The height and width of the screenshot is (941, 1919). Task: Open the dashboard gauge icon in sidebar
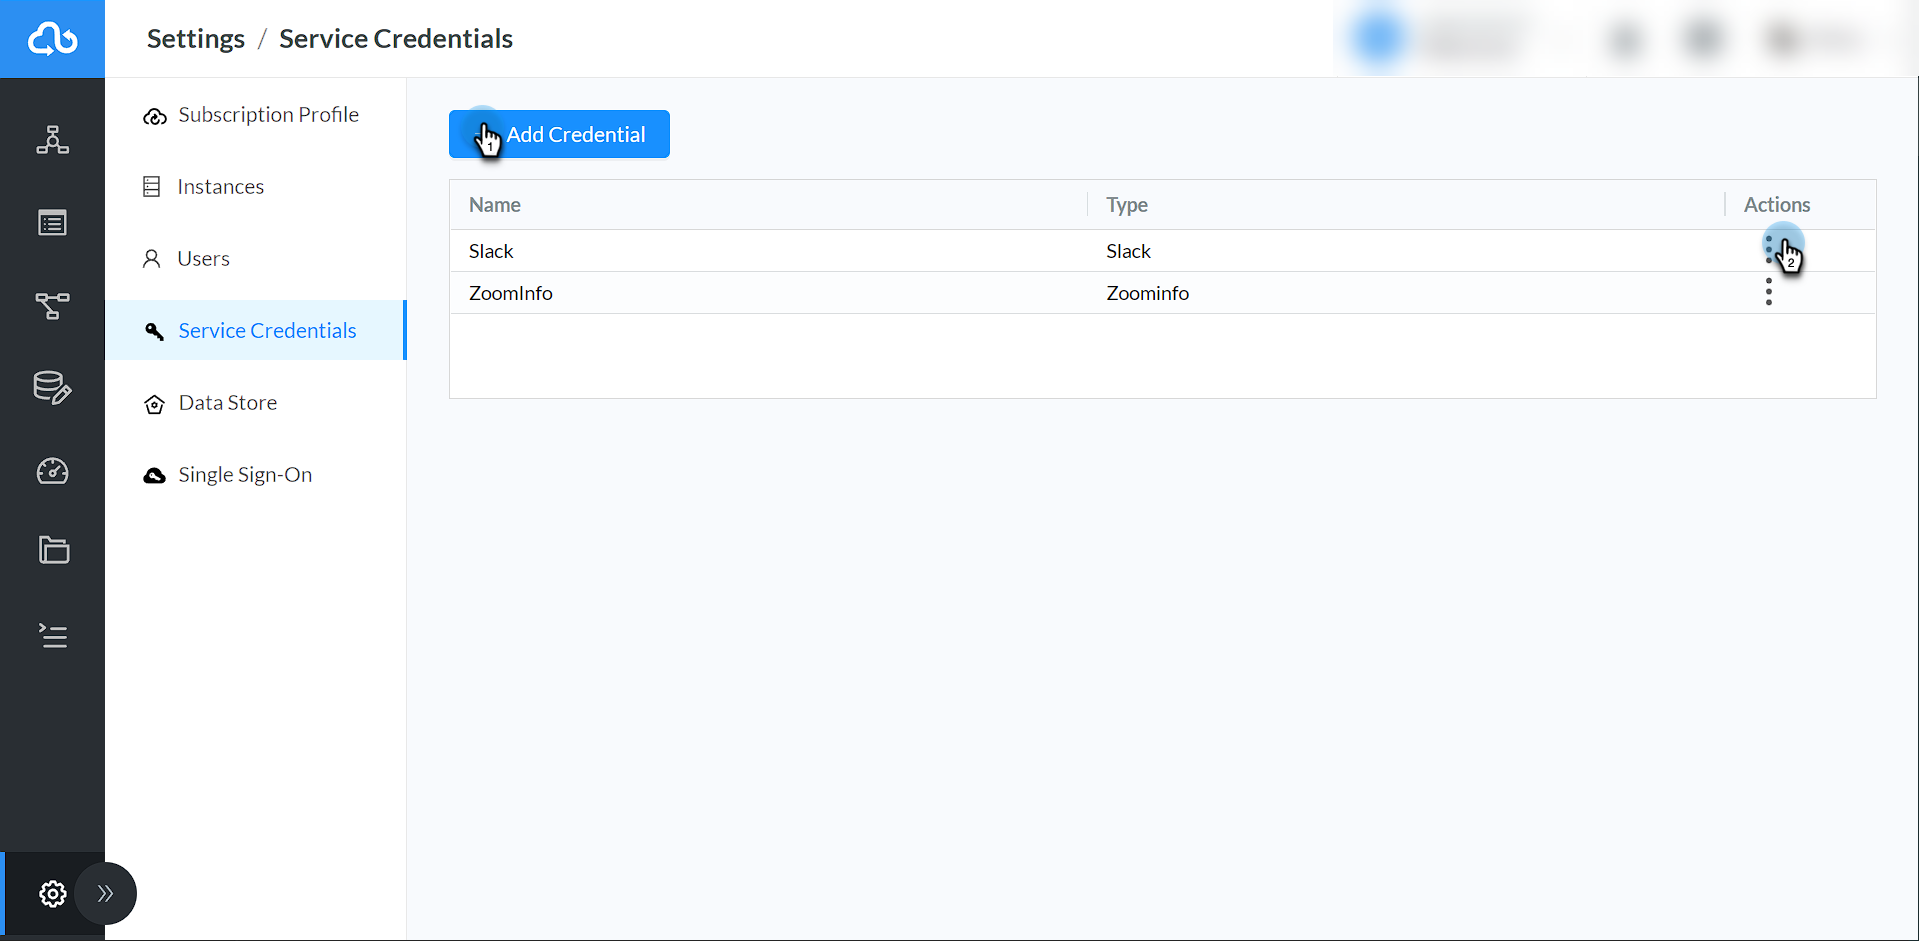click(52, 471)
